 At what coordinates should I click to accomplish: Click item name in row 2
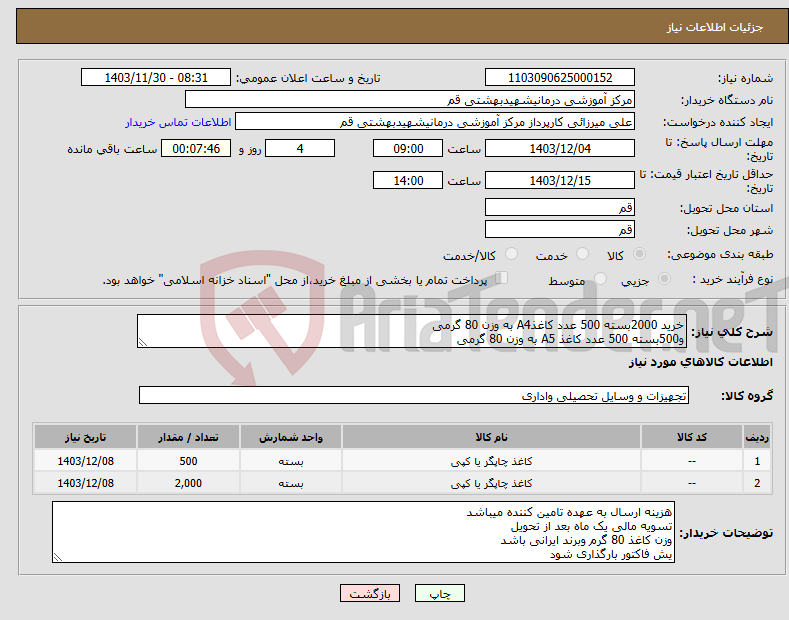coord(491,483)
